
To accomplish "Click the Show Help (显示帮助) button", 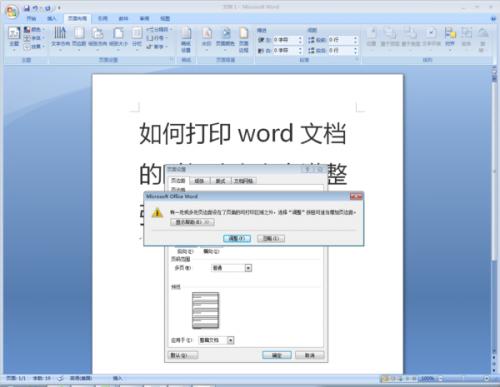I will coord(192,222).
